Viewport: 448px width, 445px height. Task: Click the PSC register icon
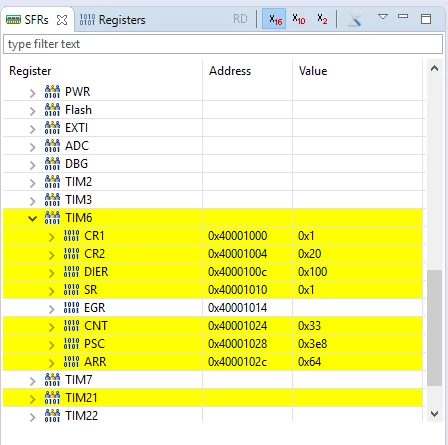click(71, 343)
